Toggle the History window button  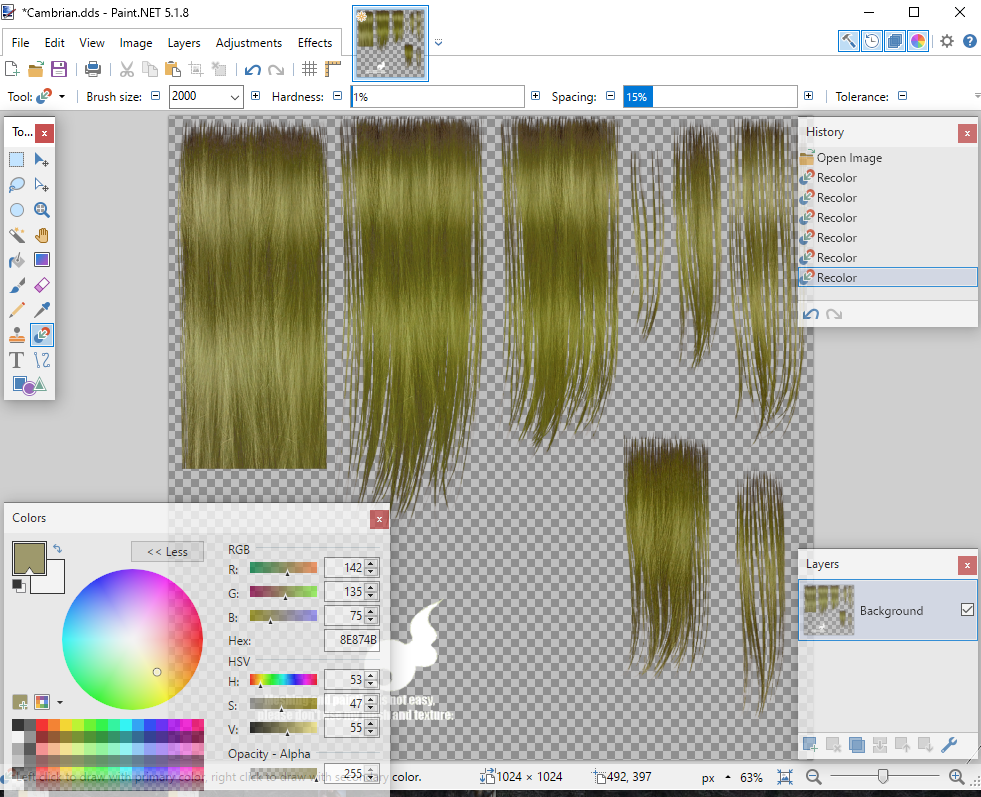tap(872, 41)
